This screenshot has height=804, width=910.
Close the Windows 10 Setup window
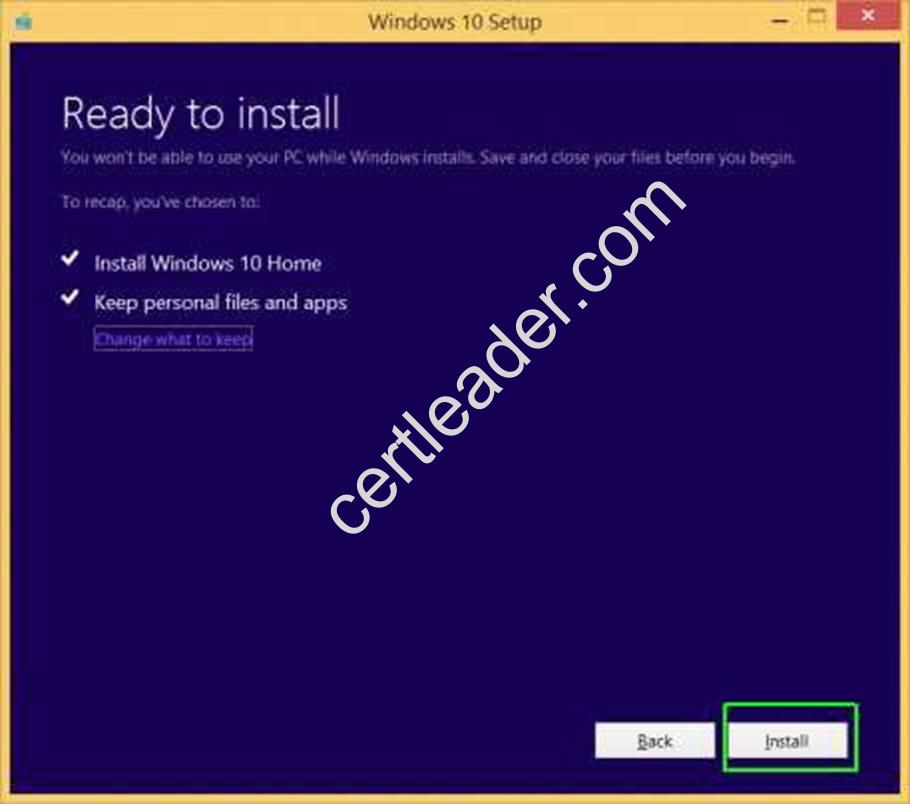pyautogui.click(x=868, y=16)
